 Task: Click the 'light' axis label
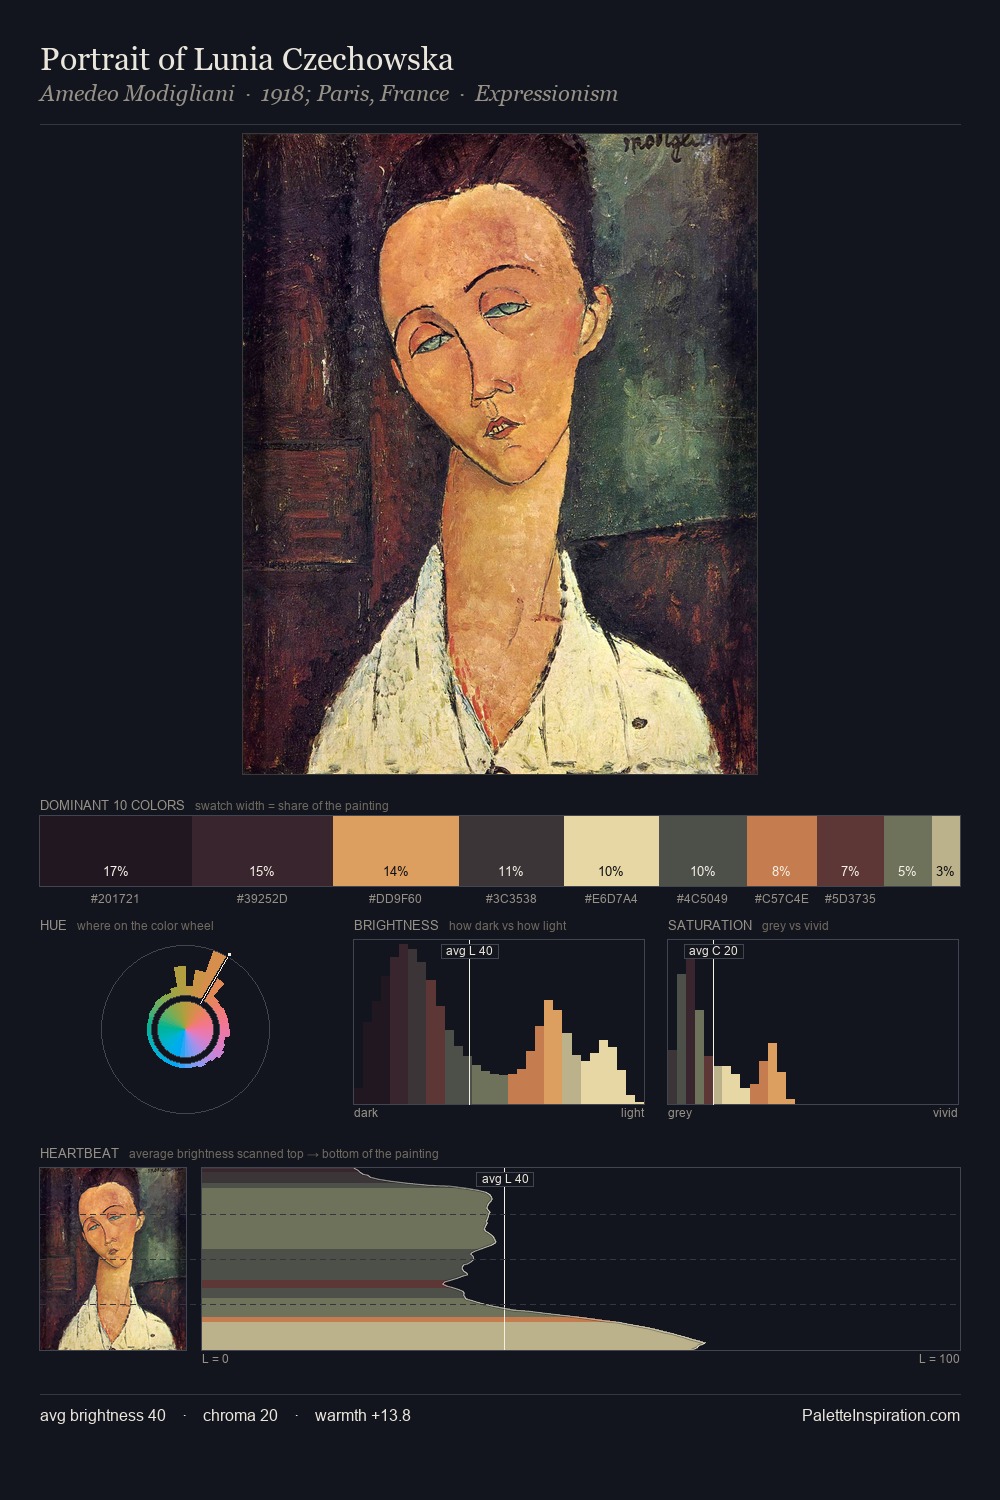pyautogui.click(x=632, y=1113)
